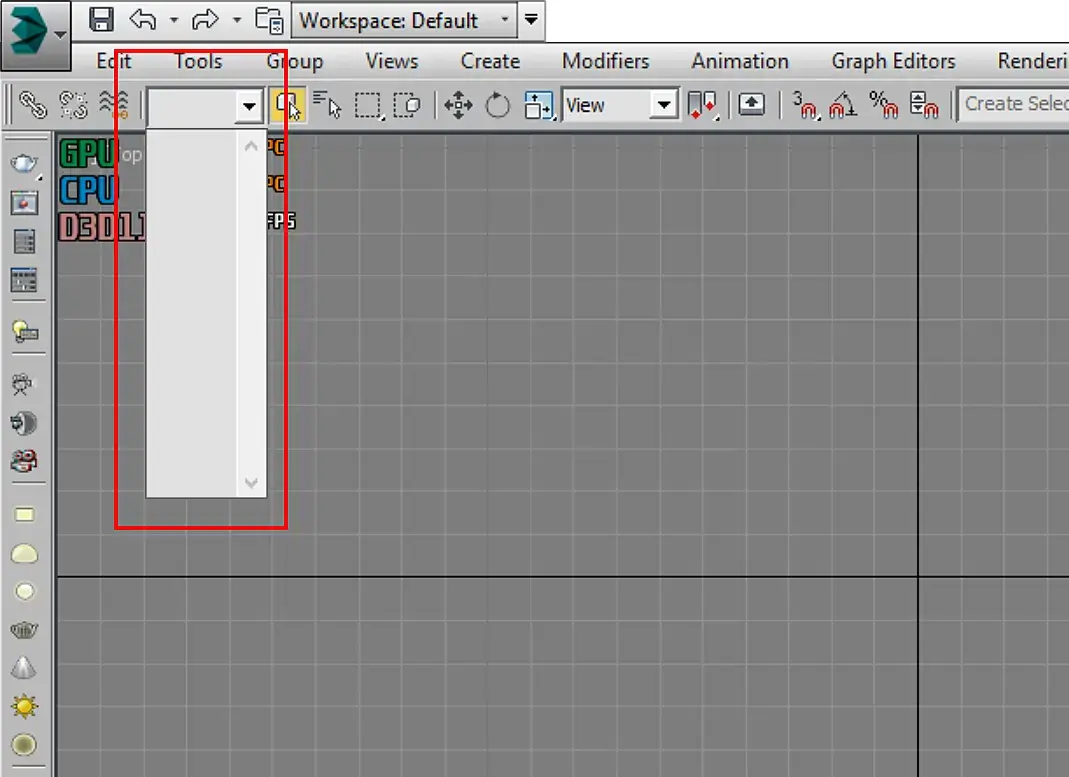The image size is (1069, 777).
Task: Click the dark olive sphere icon at the bottom of the left toolbar
Action: click(25, 744)
